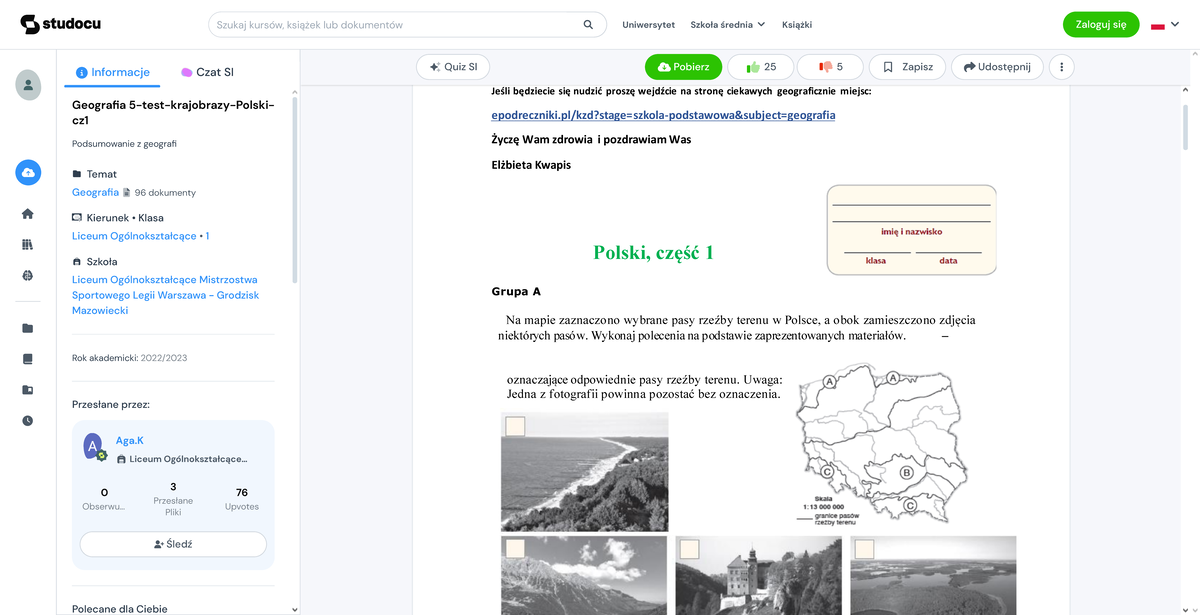The height and width of the screenshot is (615, 1200).
Task: Click the Polecane dla Ciebie heading
Action: [120, 608]
